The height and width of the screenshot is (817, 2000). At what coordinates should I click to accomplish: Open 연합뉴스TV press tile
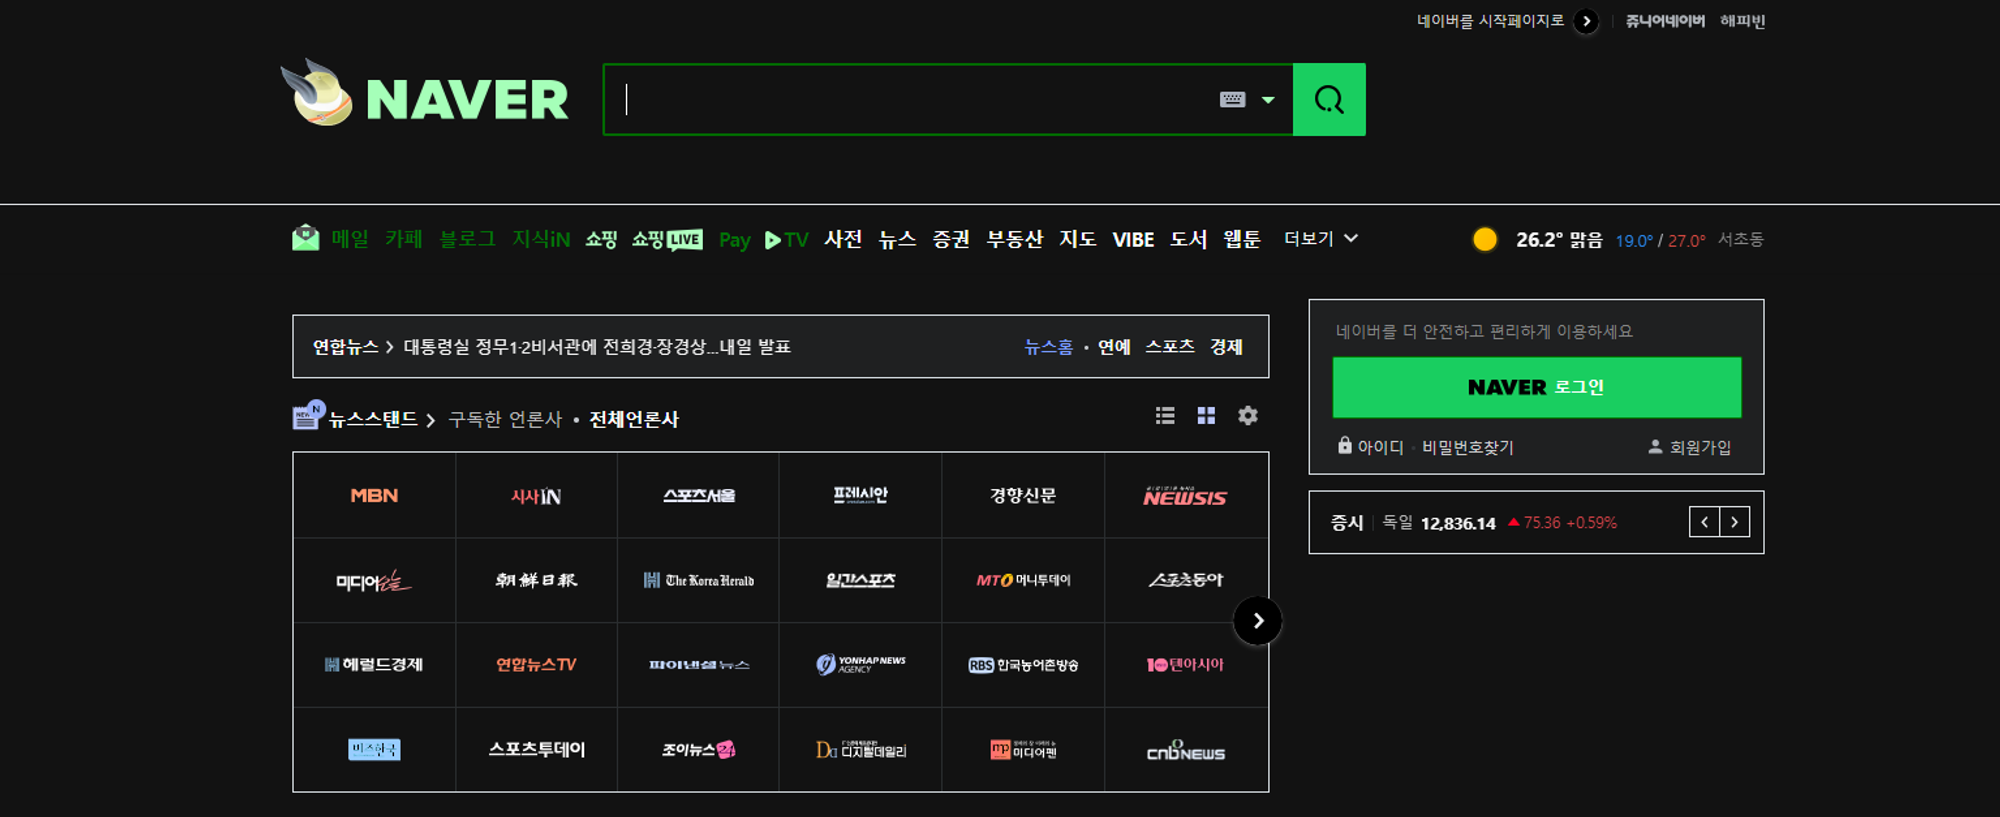tap(536, 665)
